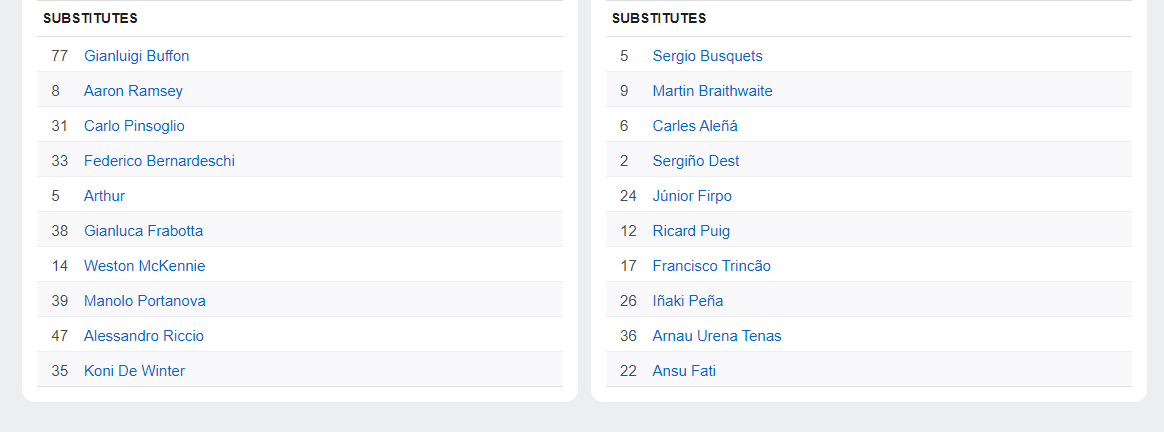Click on Sergio Busquets
1164x432 pixels.
point(707,56)
